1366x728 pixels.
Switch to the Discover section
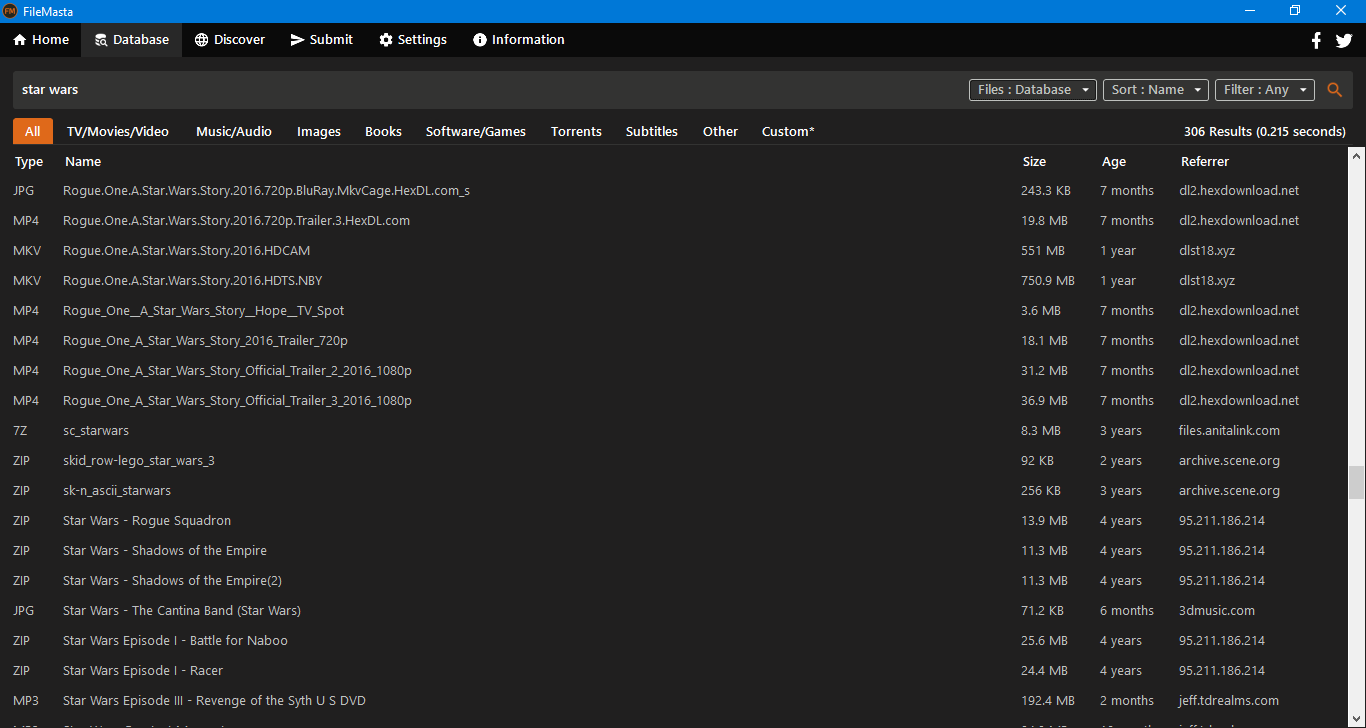point(230,40)
